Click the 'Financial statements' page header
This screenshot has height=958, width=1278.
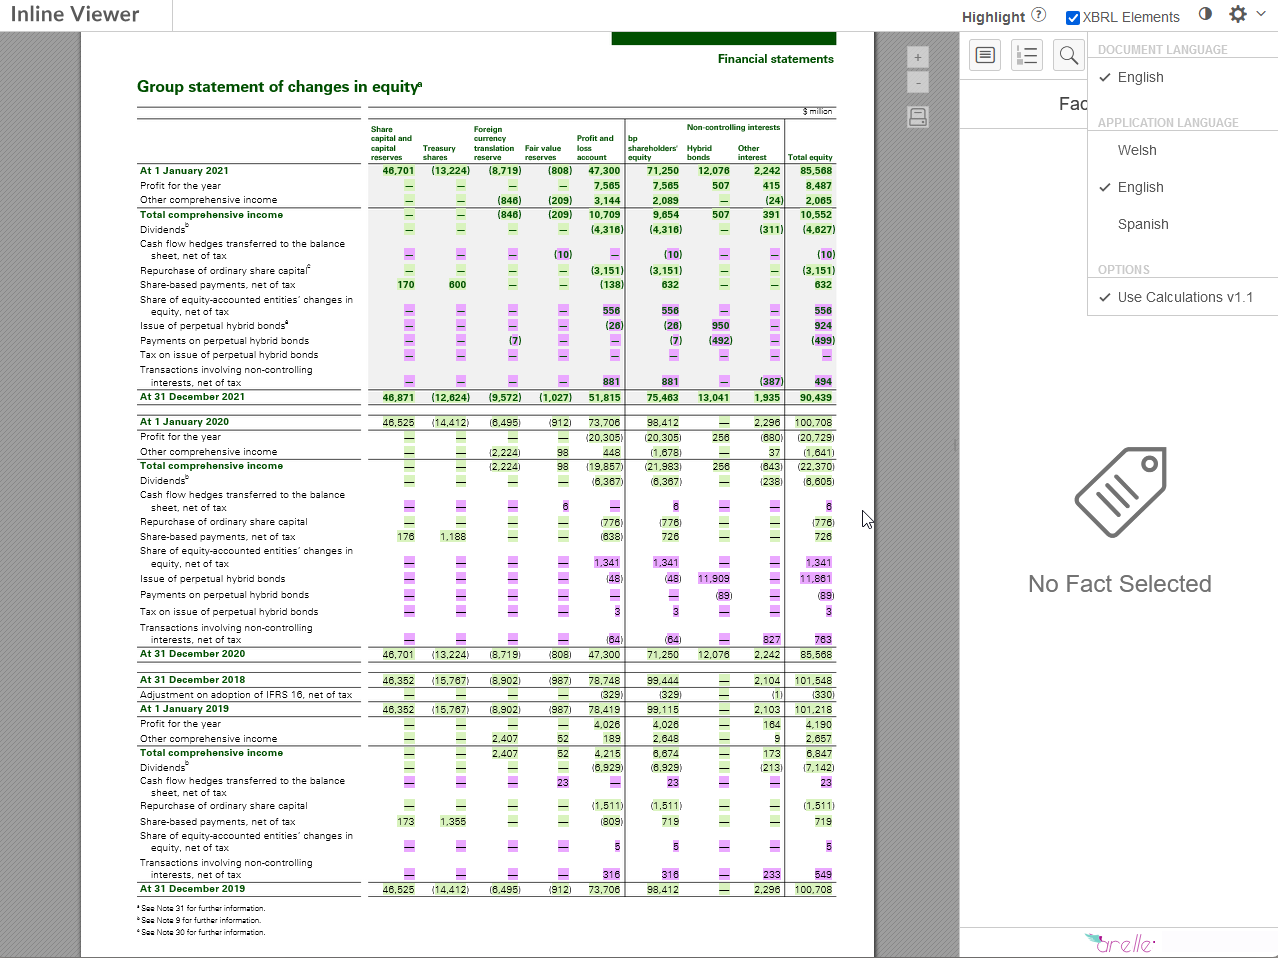[776, 59]
